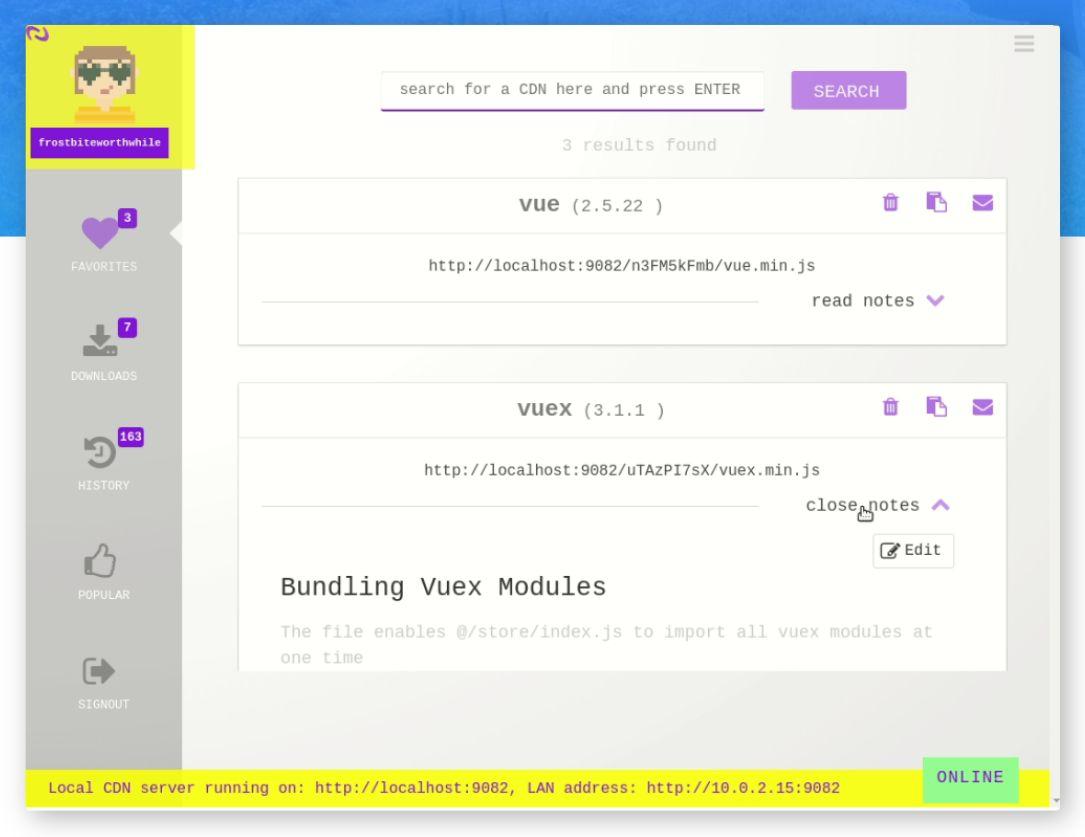Click the note text about store/index.js
The width and height of the screenshot is (1085, 837).
[606, 645]
